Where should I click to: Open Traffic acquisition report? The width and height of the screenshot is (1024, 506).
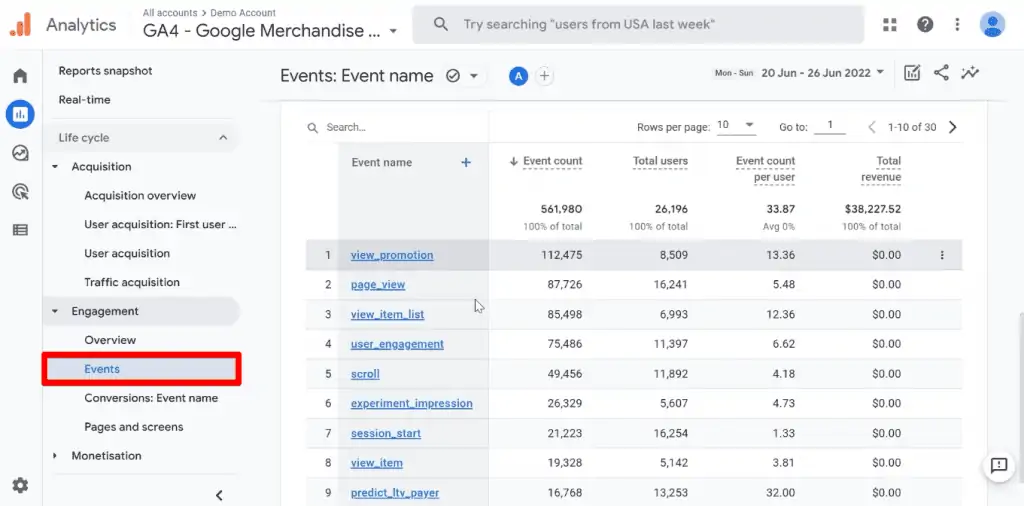[x=132, y=282]
